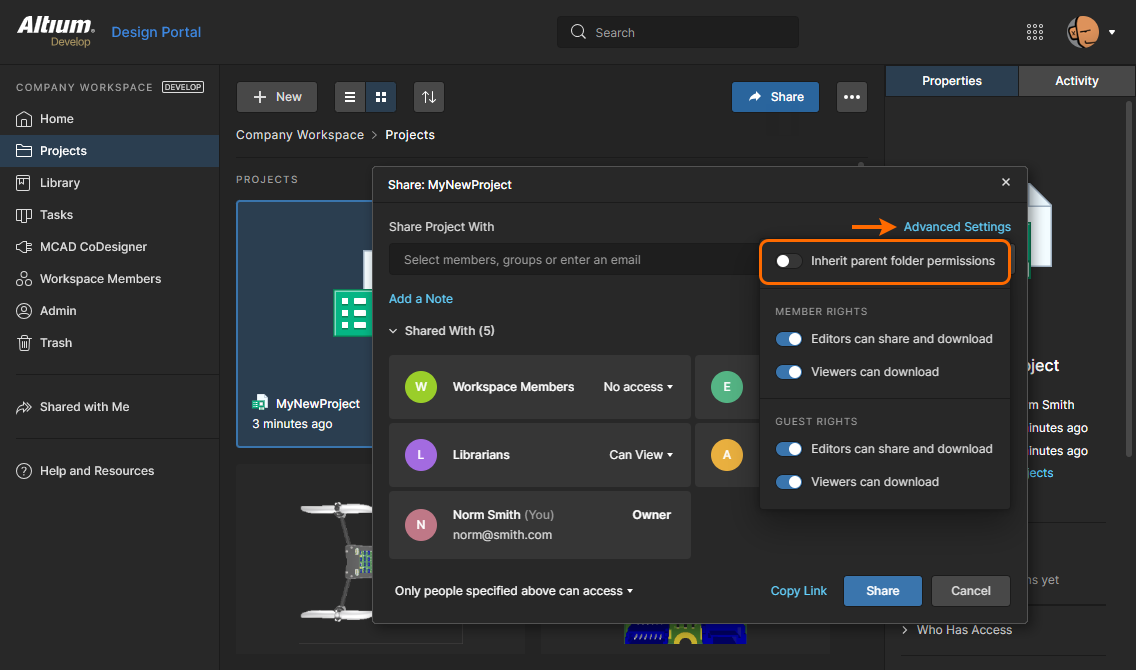Click the Norm Smith N avatar
The width and height of the screenshot is (1136, 670).
click(421, 524)
